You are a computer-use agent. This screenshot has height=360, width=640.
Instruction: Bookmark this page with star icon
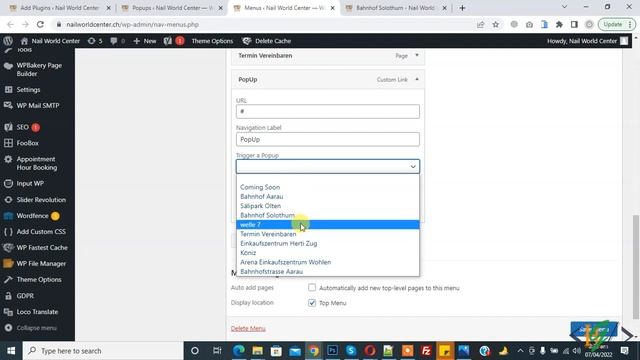point(496,24)
